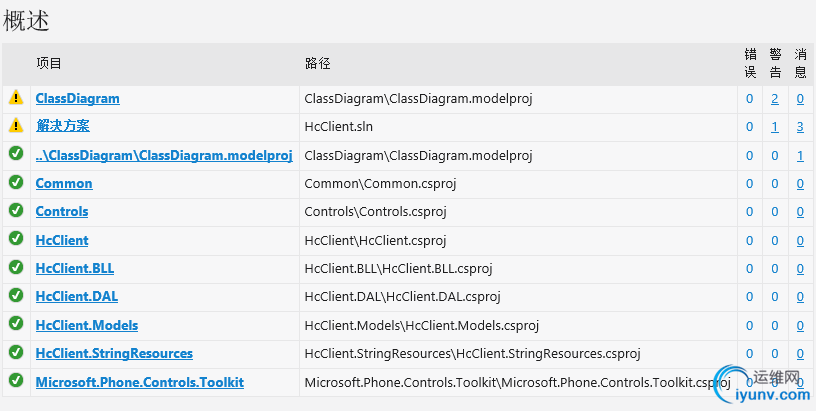816x411 pixels.
Task: Click the success icon beside HcClient.Models
Action: (15, 324)
